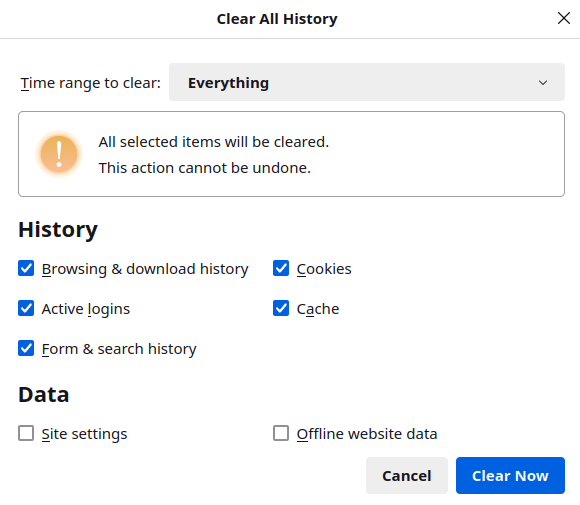Viewport: 580px width, 505px height.
Task: Click the orange warning exclamation icon
Action: coord(59,154)
